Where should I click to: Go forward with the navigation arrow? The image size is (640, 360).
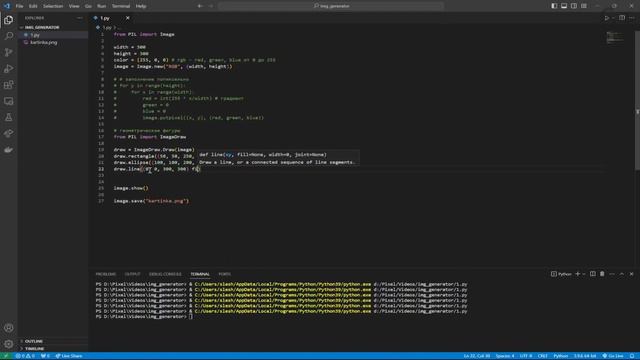(211, 6)
